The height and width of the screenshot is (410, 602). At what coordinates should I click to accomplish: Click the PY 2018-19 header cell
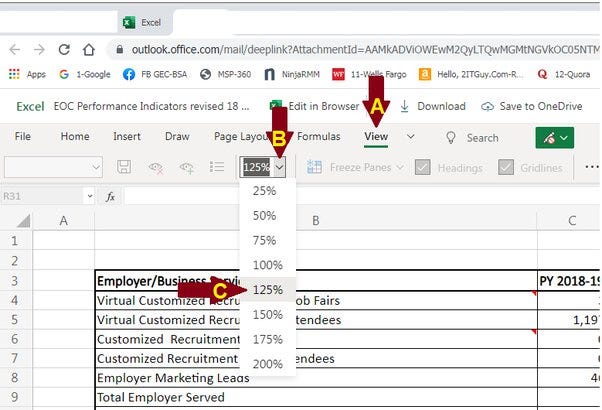coord(569,281)
